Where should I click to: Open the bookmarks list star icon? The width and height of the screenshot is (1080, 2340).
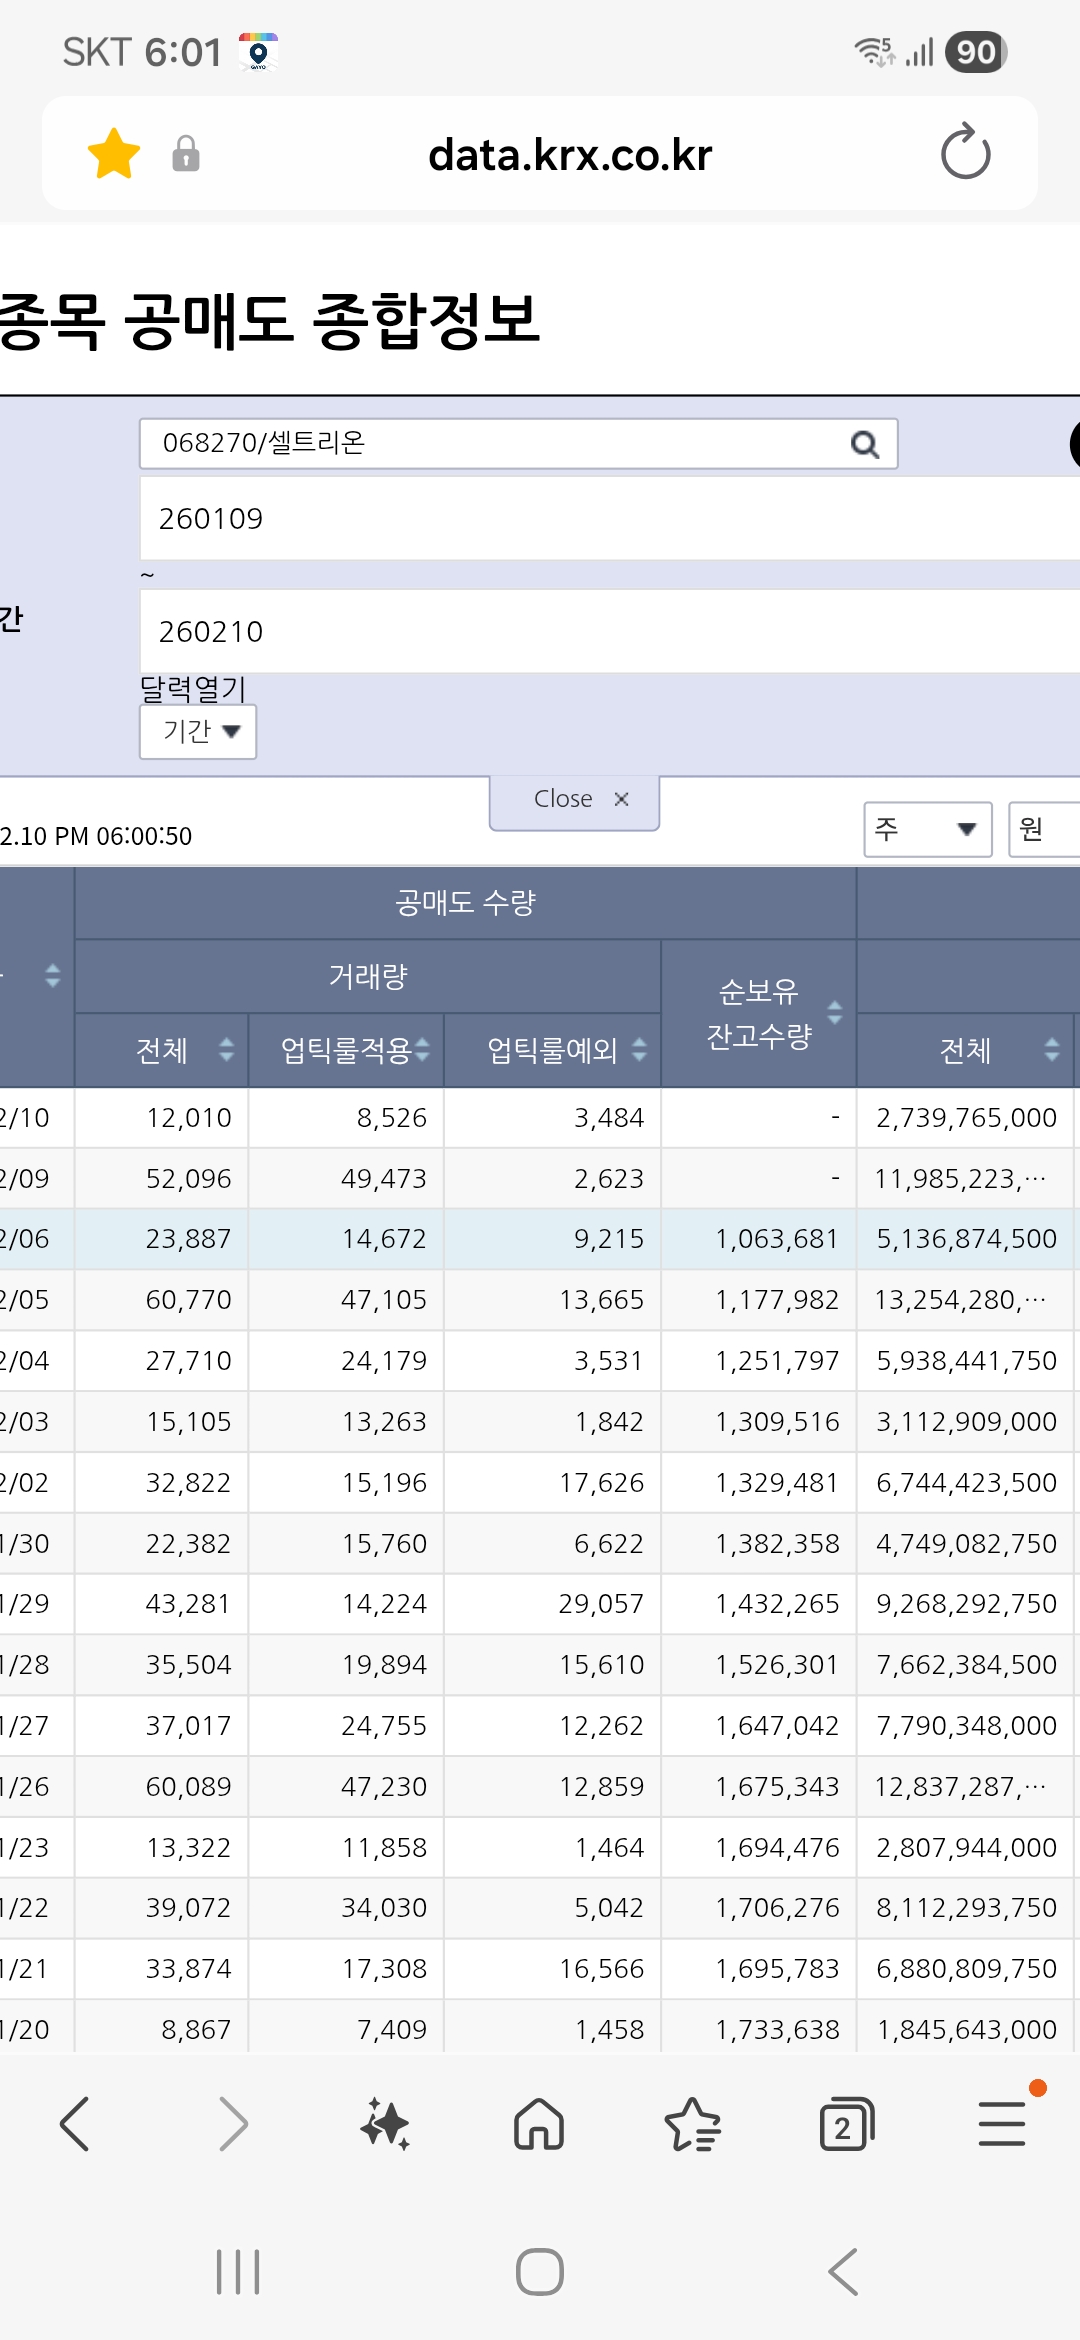(692, 2124)
